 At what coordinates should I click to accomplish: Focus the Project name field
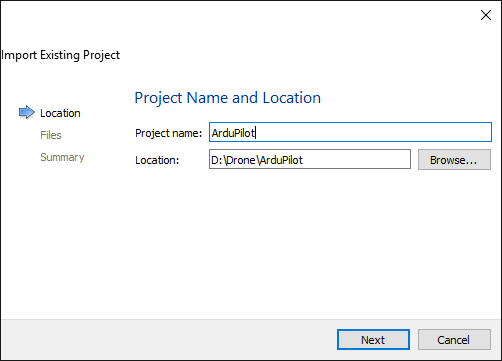click(350, 132)
